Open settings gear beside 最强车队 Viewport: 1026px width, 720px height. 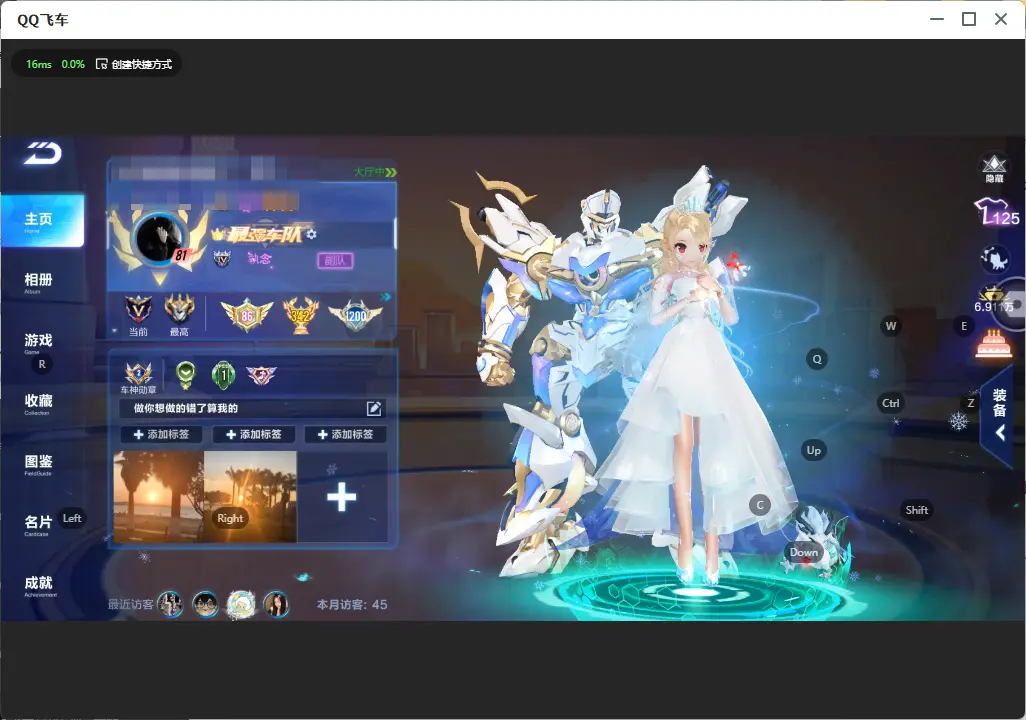point(311,234)
